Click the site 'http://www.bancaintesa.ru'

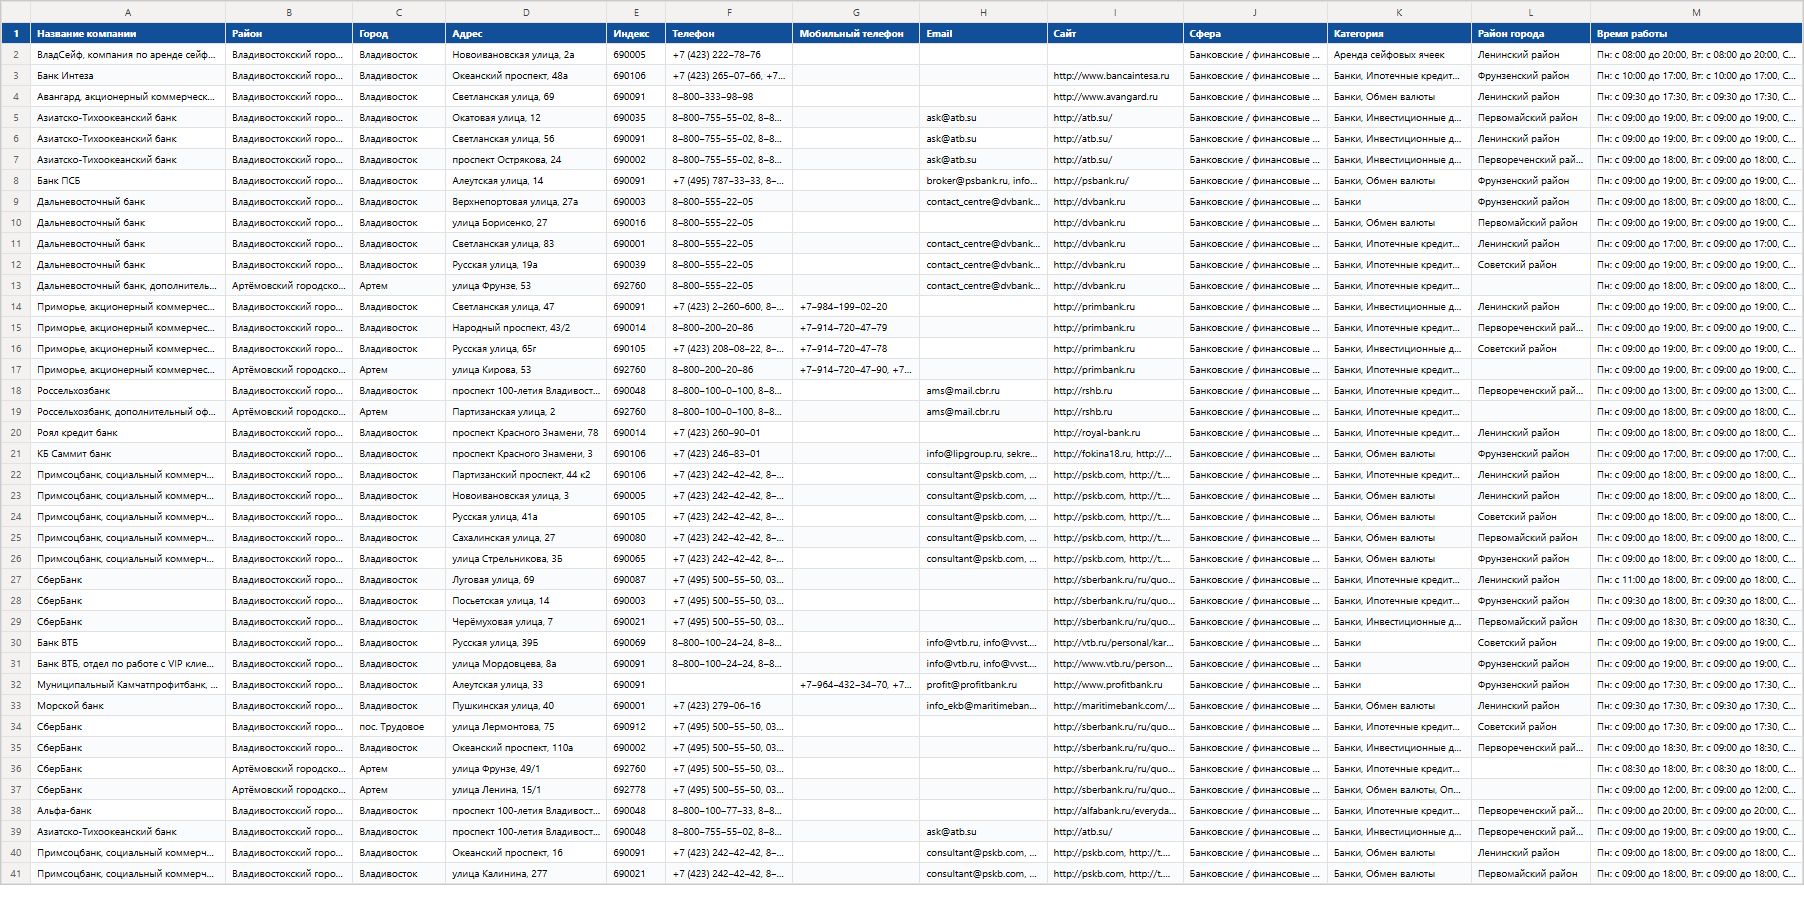tap(1115, 76)
